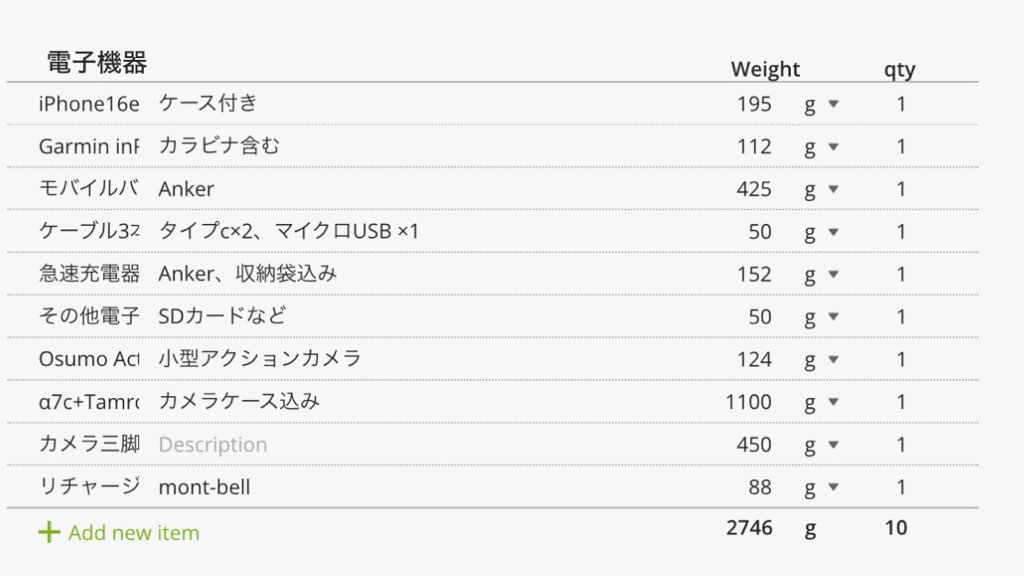
Task: Click the ケーブル3本 item name field
Action: pos(89,232)
